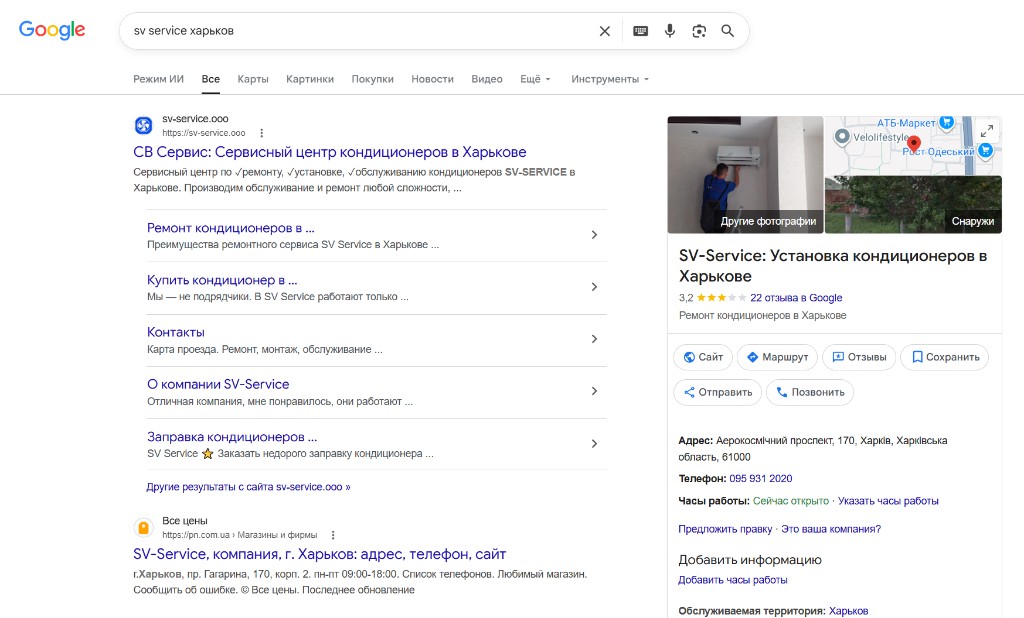The image size is (1024, 618).
Task: Click the Все цены site favicon
Action: click(144, 527)
